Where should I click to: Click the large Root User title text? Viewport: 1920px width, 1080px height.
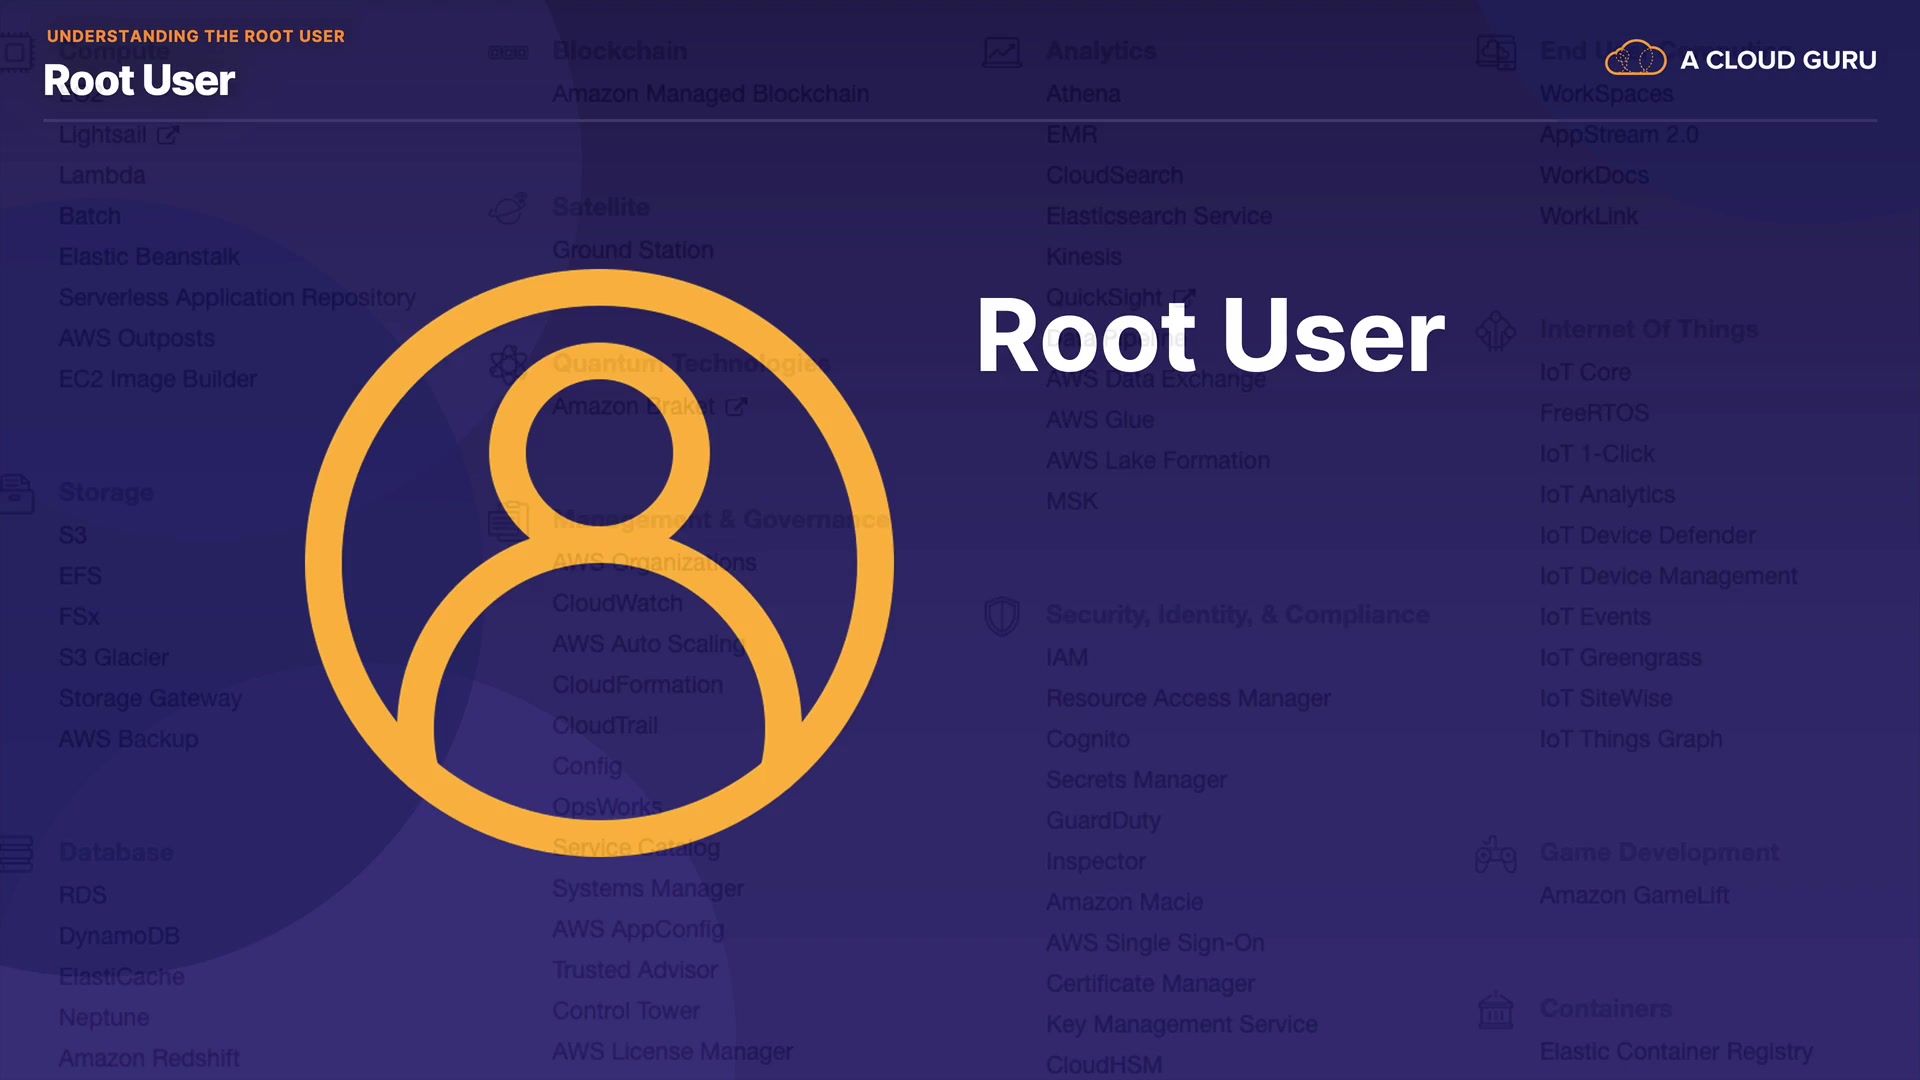(x=1210, y=336)
